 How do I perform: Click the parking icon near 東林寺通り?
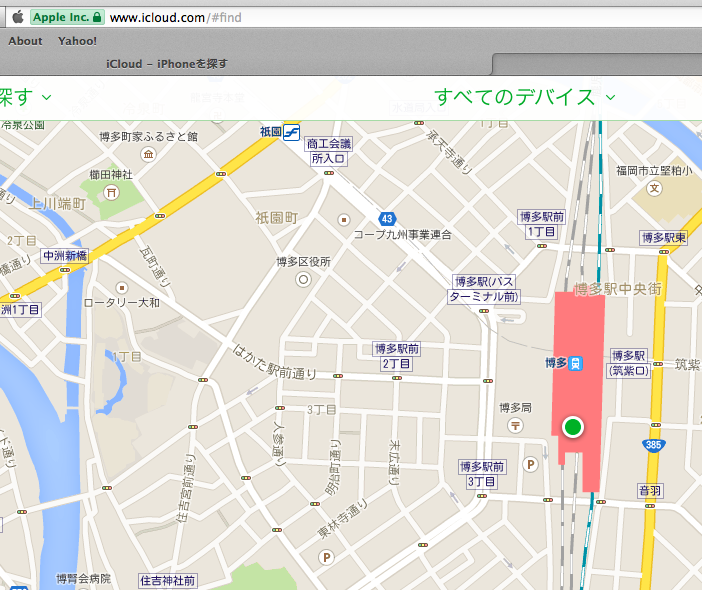(x=326, y=558)
